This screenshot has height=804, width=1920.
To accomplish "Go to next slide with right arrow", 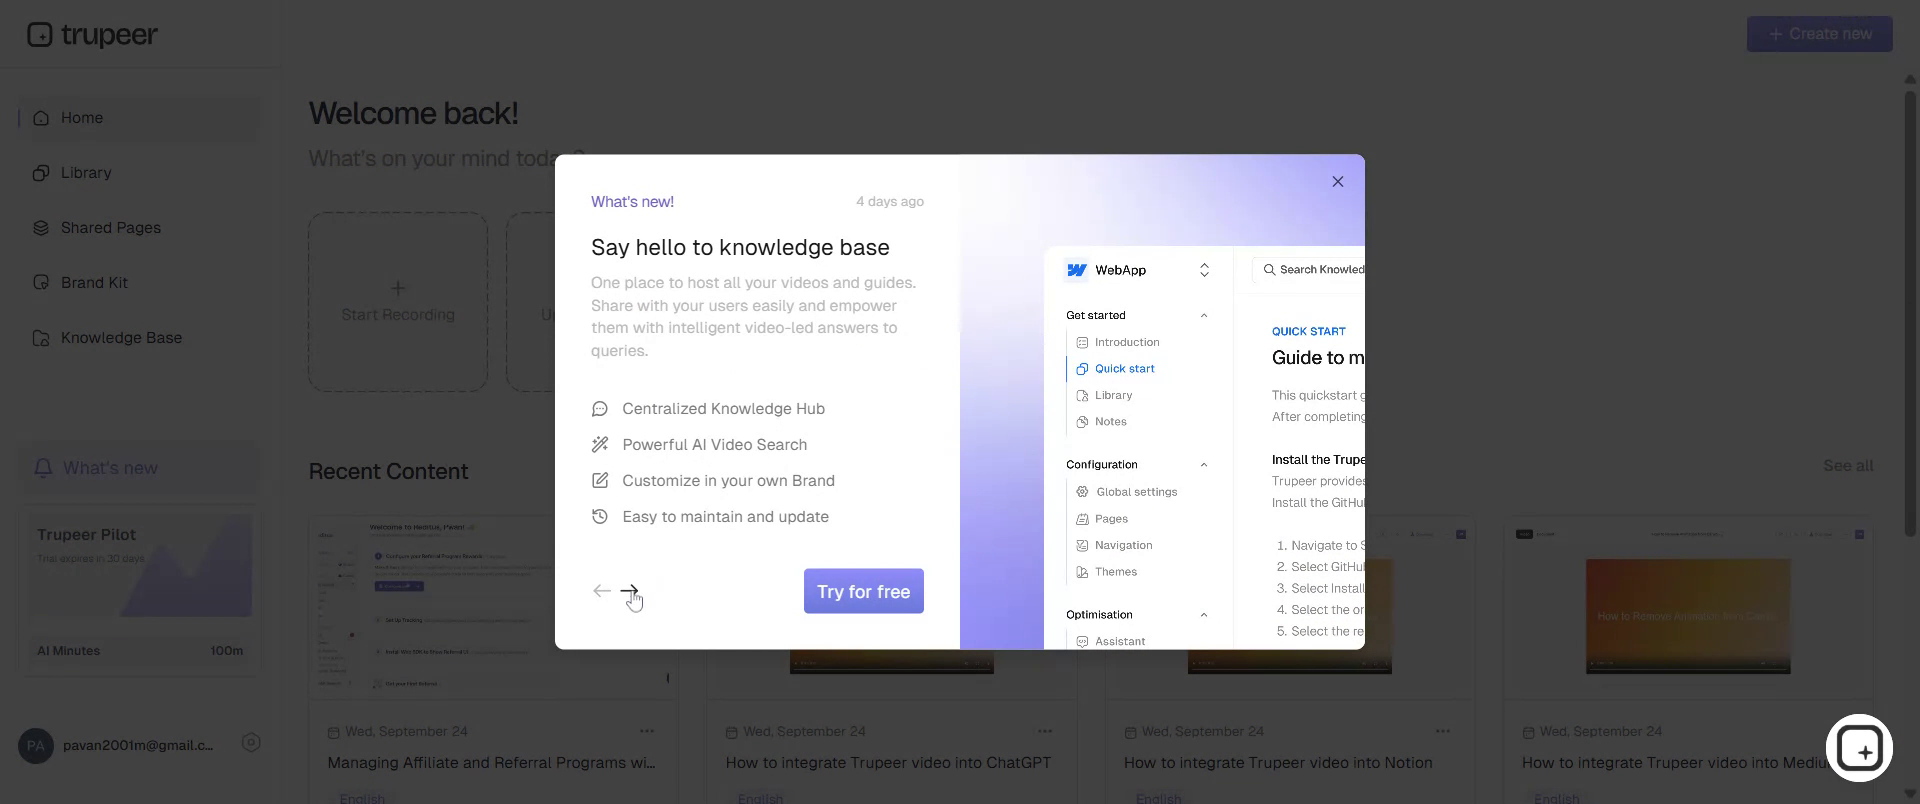I will pyautogui.click(x=629, y=591).
